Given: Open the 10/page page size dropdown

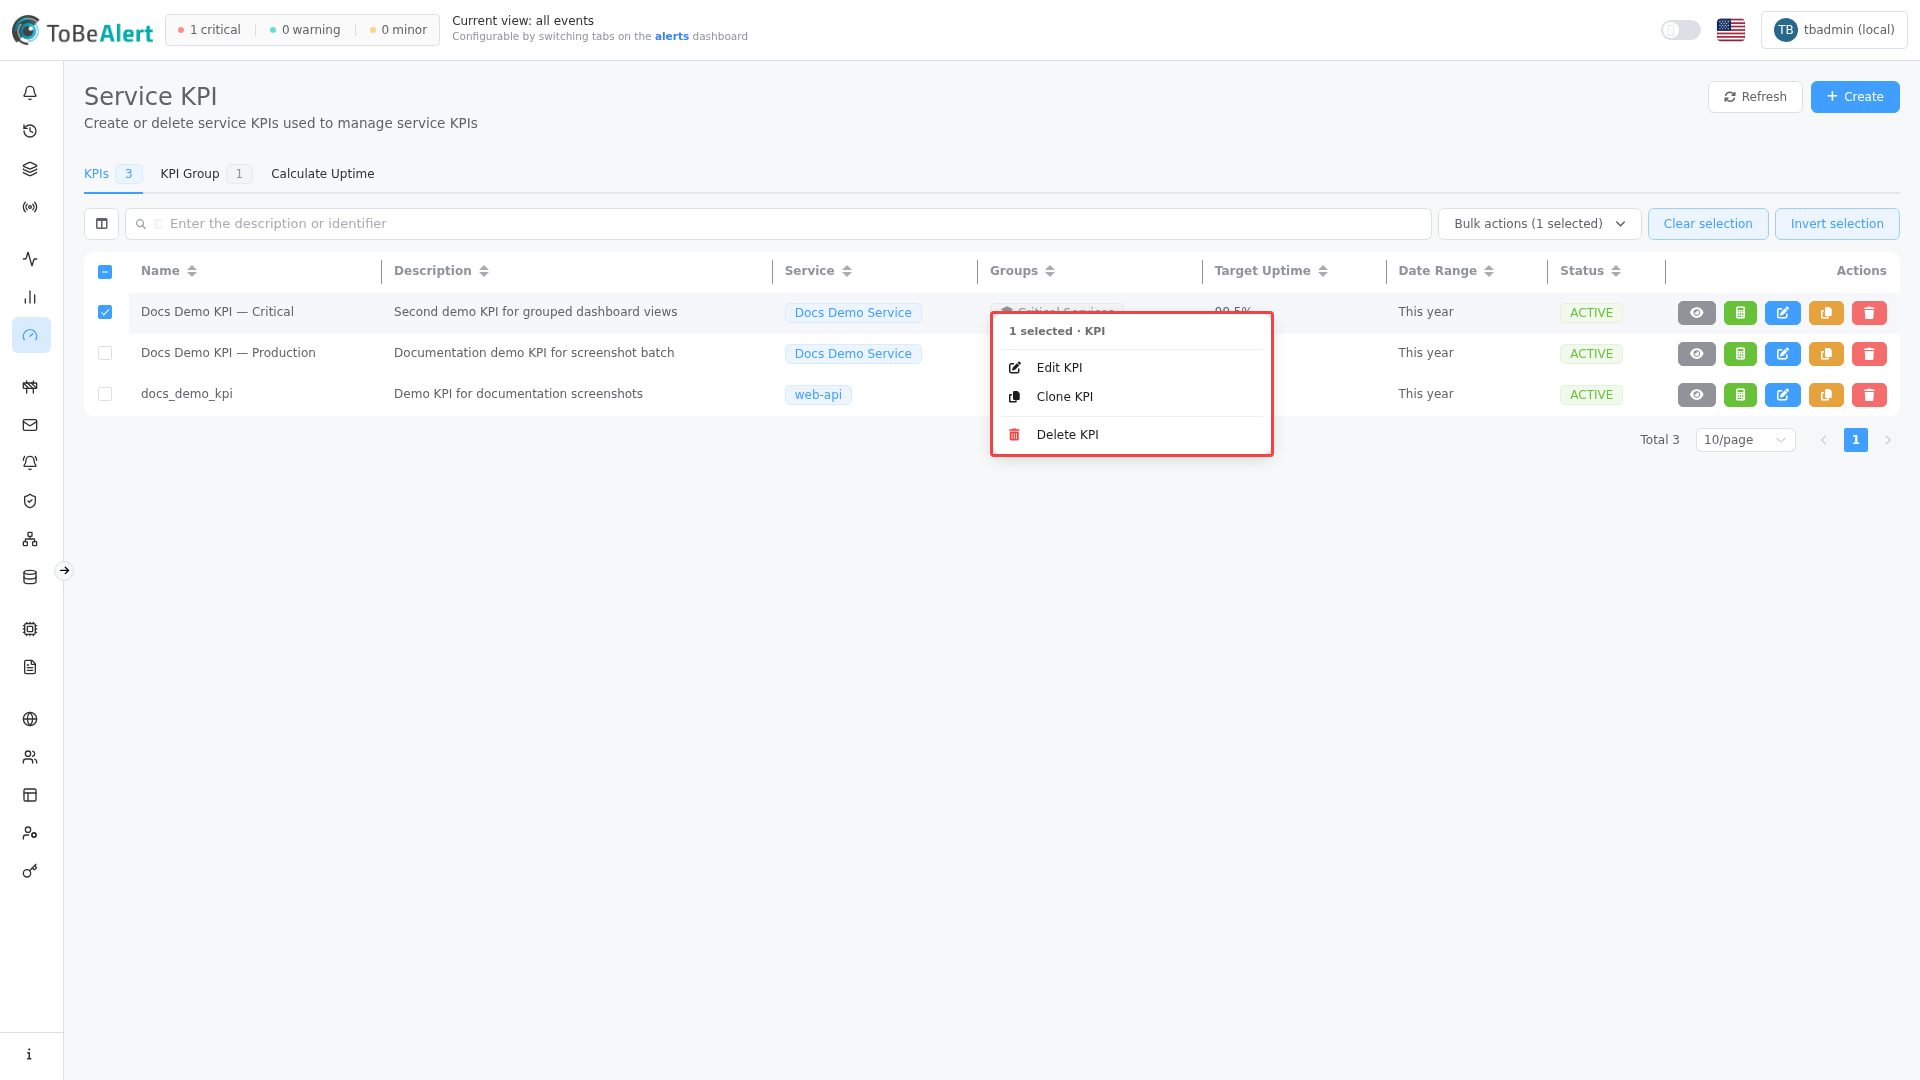Looking at the screenshot, I should (1745, 440).
